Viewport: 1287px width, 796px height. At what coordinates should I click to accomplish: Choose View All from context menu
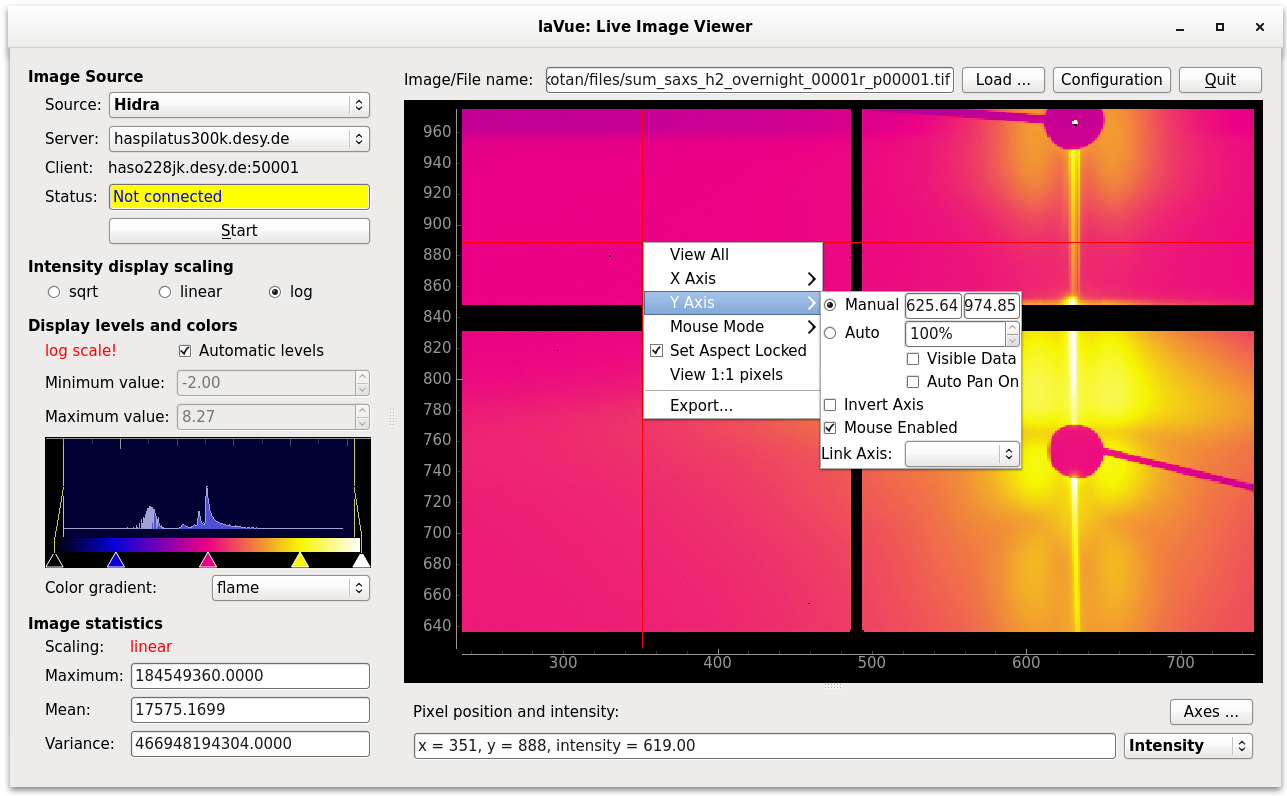(x=699, y=255)
